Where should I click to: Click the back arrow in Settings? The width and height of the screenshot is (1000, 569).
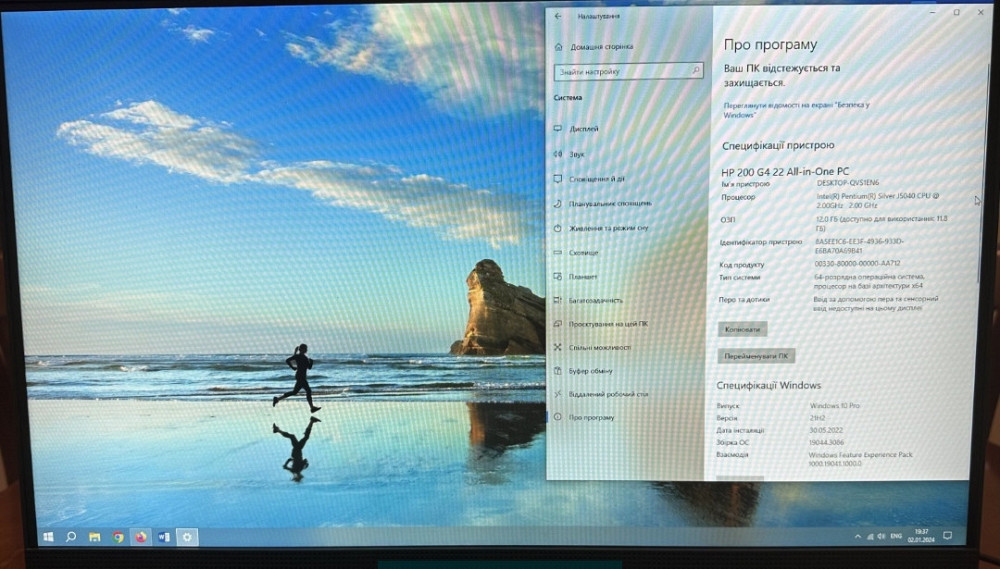point(558,16)
